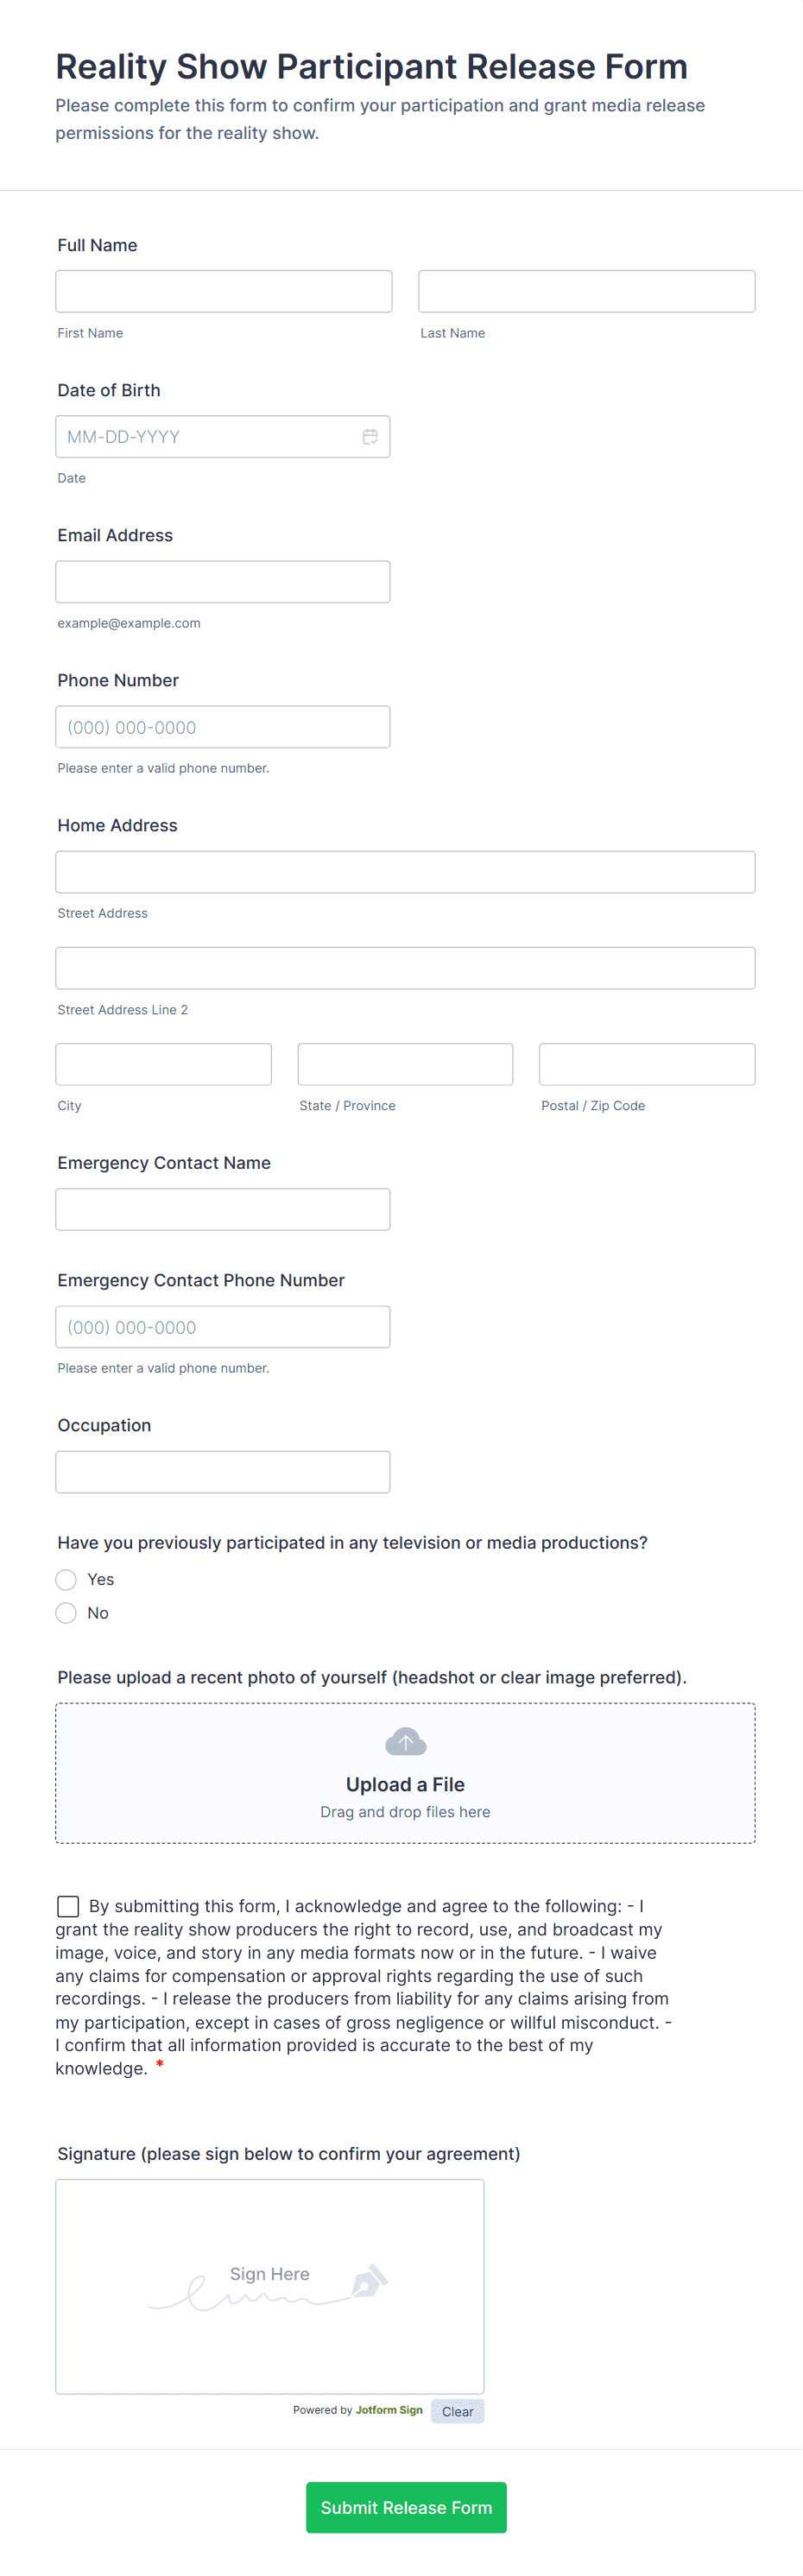The image size is (803, 2576).
Task: Click the First Name input field
Action: coord(224,292)
